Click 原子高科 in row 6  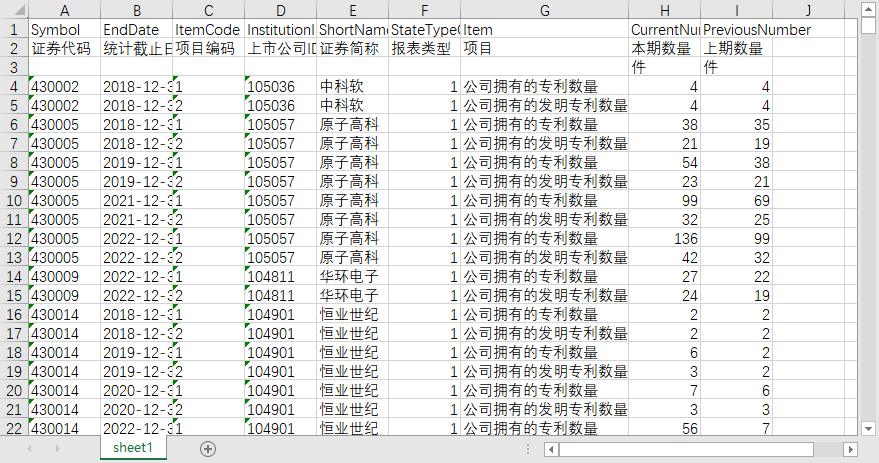(353, 124)
